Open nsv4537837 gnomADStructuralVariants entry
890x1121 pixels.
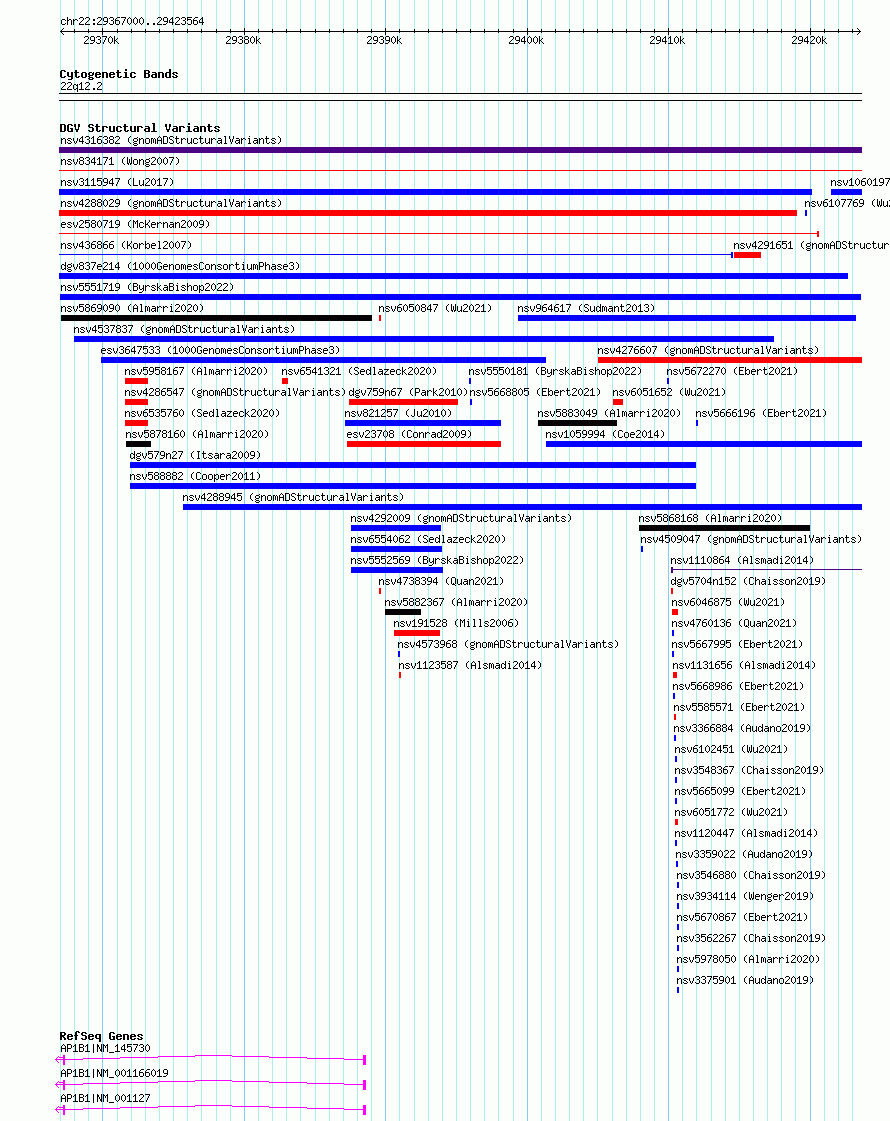[x=184, y=329]
